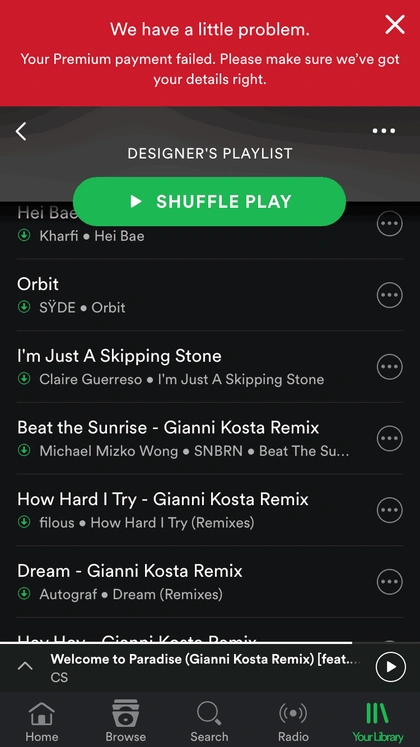Start Shuffle Play
420x747 pixels.
click(x=210, y=202)
